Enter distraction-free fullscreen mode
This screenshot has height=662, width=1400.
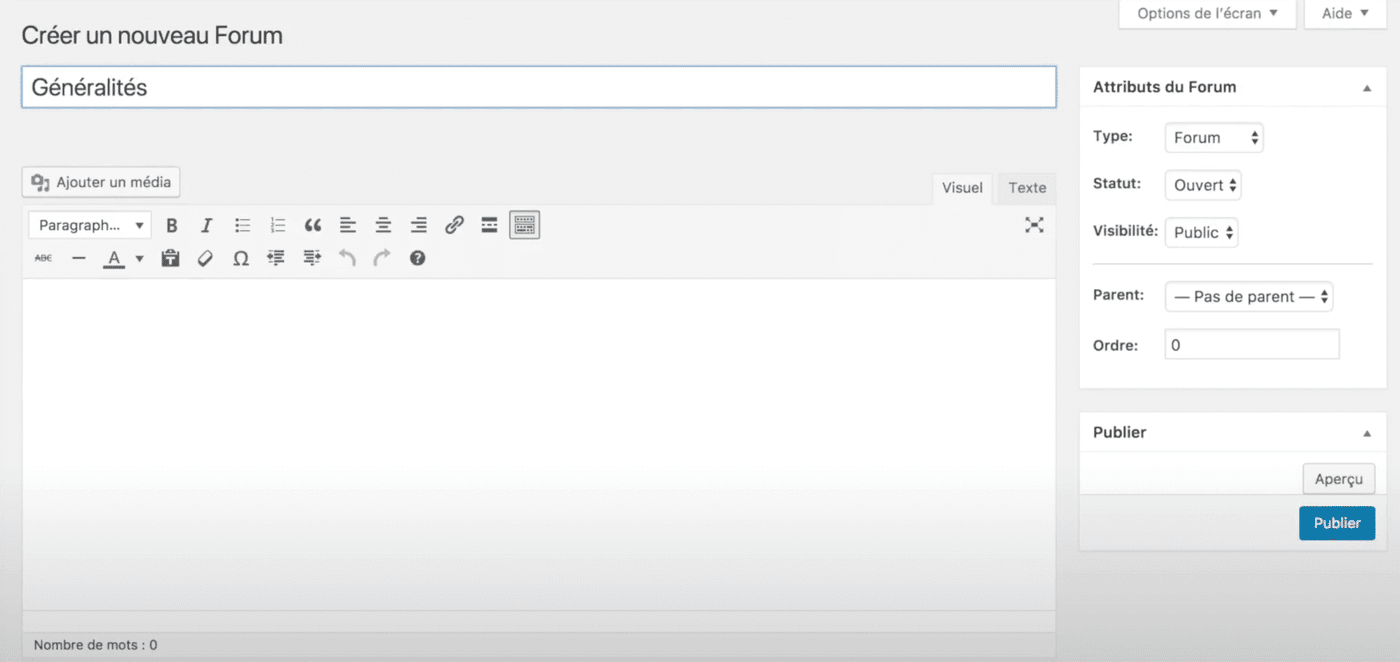click(1034, 225)
